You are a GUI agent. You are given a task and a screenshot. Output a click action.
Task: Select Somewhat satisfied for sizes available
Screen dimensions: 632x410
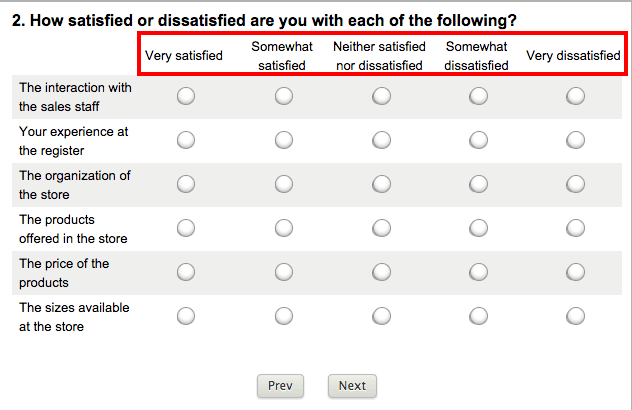(284, 316)
